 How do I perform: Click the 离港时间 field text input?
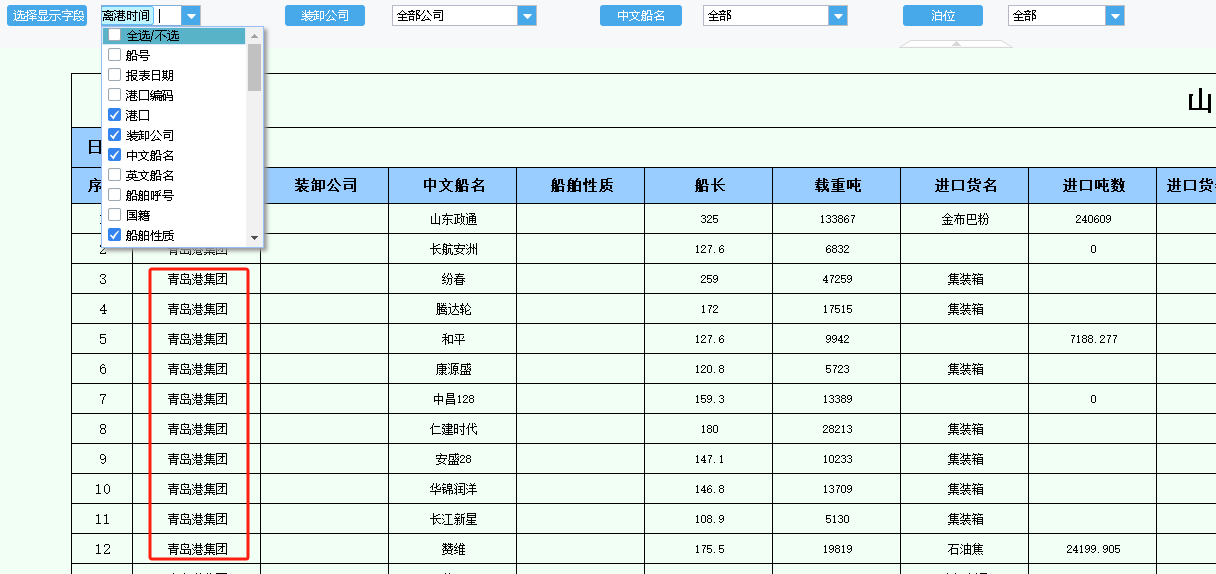click(x=141, y=16)
